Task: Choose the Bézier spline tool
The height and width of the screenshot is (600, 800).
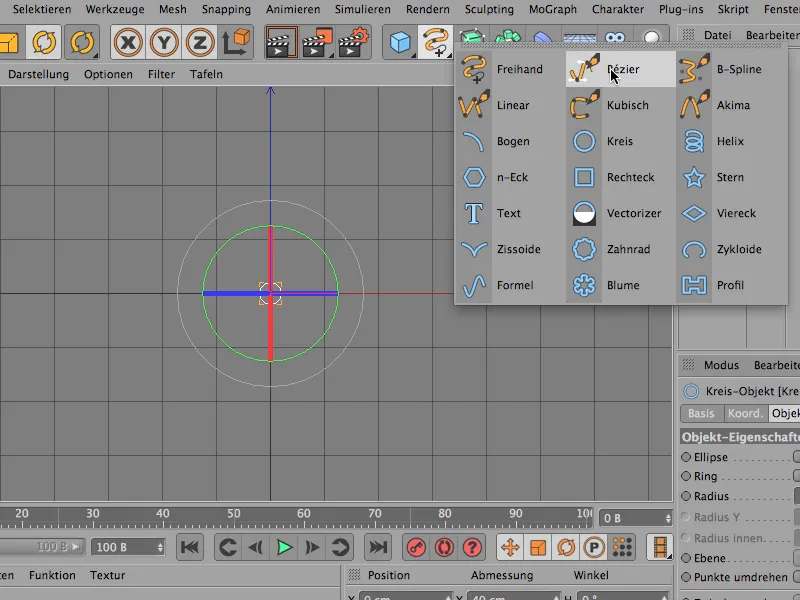Action: pyautogui.click(x=620, y=69)
